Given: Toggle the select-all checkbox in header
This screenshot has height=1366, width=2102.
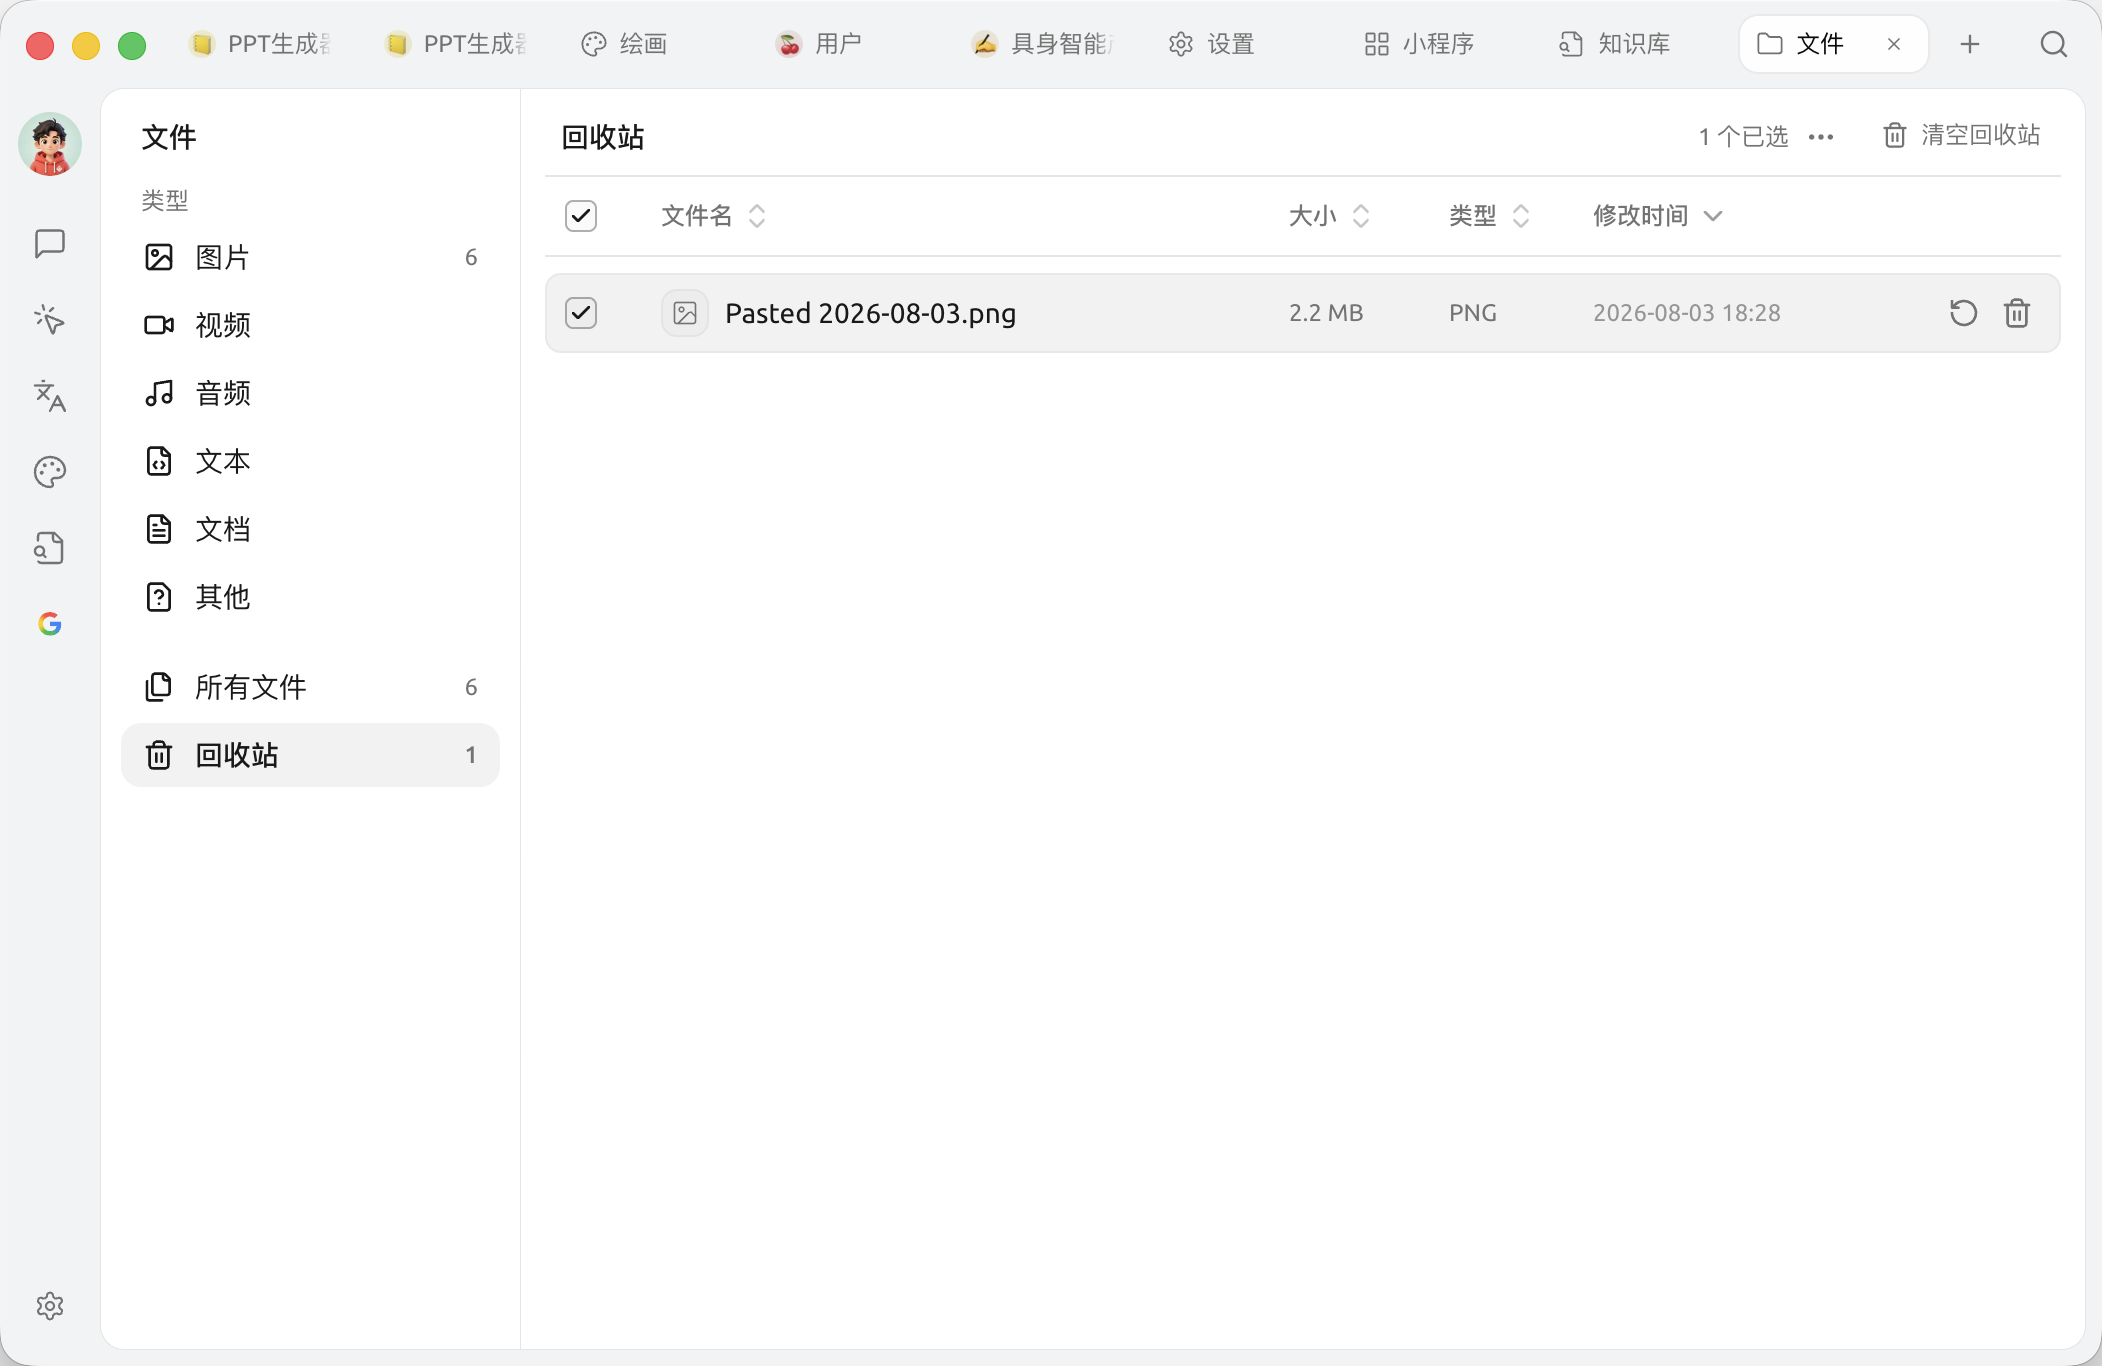Looking at the screenshot, I should coord(581,216).
